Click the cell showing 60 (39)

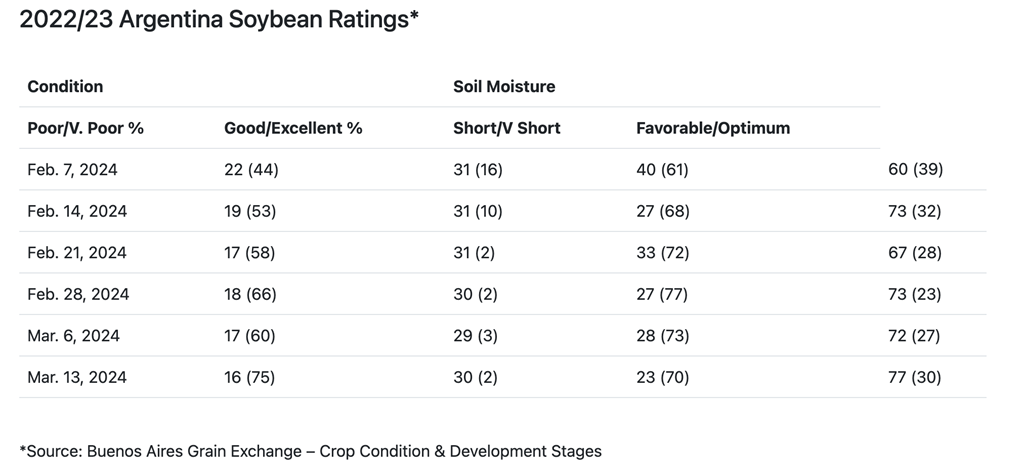pos(915,170)
